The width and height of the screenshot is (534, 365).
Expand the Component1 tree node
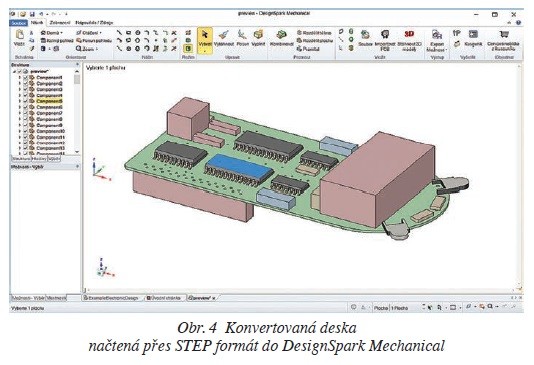coord(20,77)
